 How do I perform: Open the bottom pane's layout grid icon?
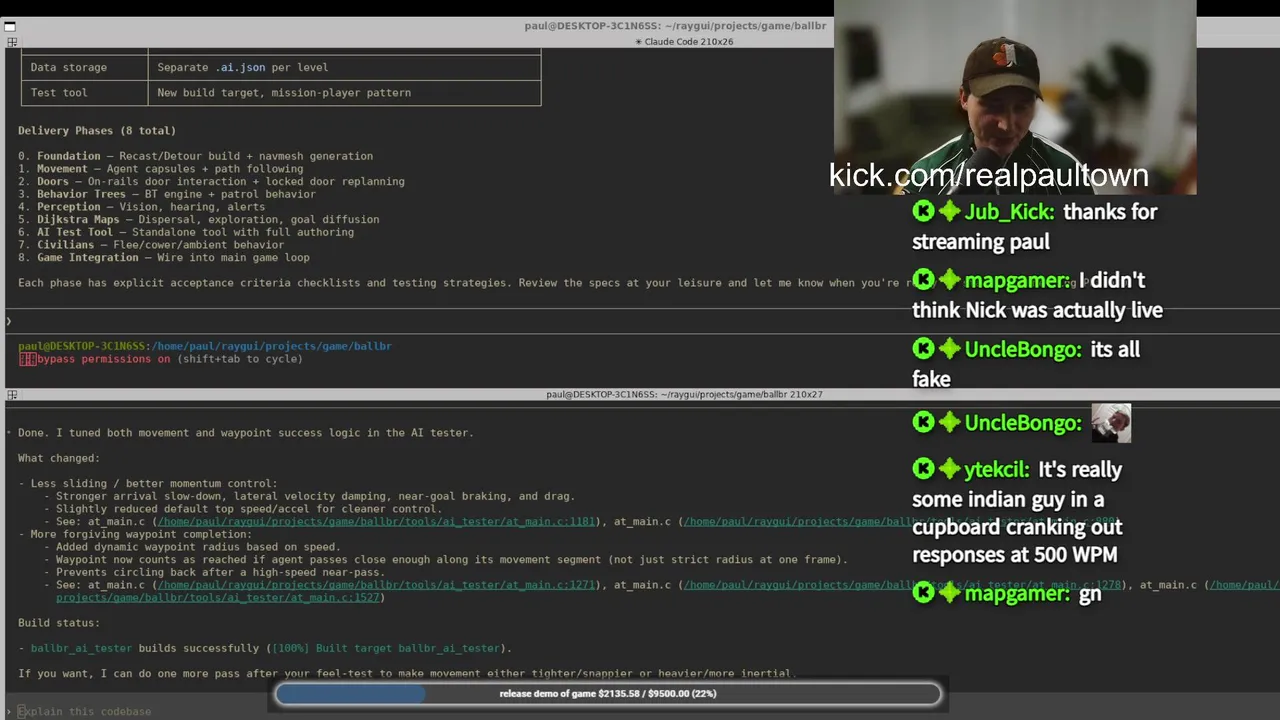click(x=12, y=395)
